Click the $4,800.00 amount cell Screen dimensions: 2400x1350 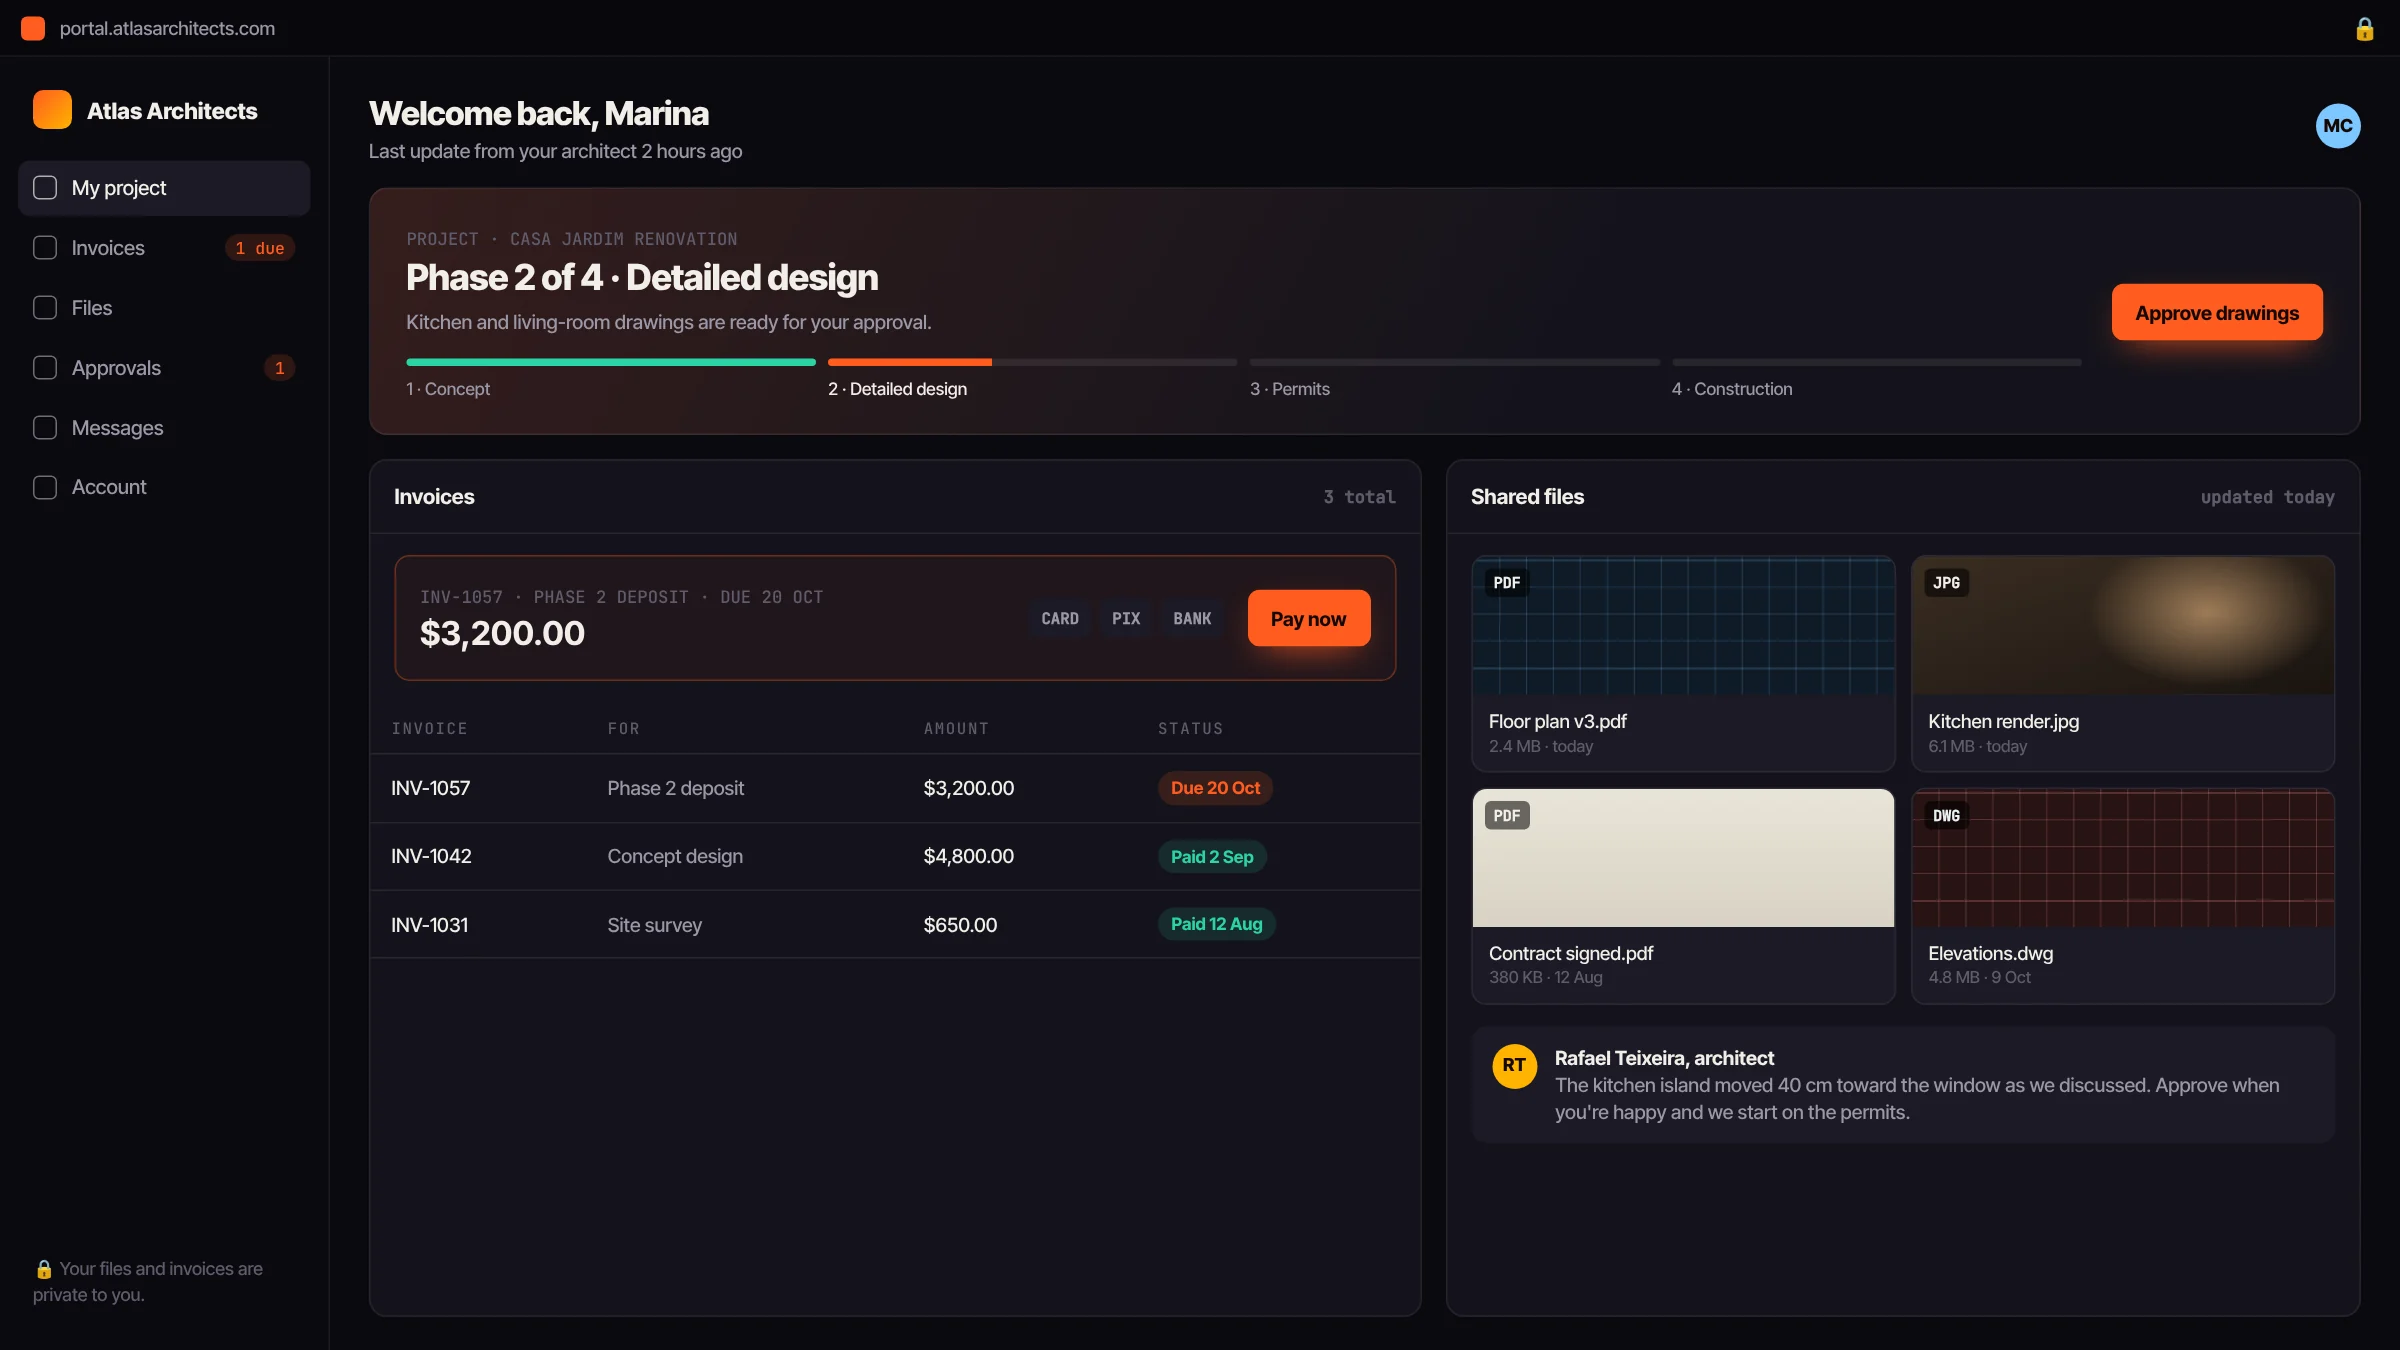pyautogui.click(x=968, y=856)
